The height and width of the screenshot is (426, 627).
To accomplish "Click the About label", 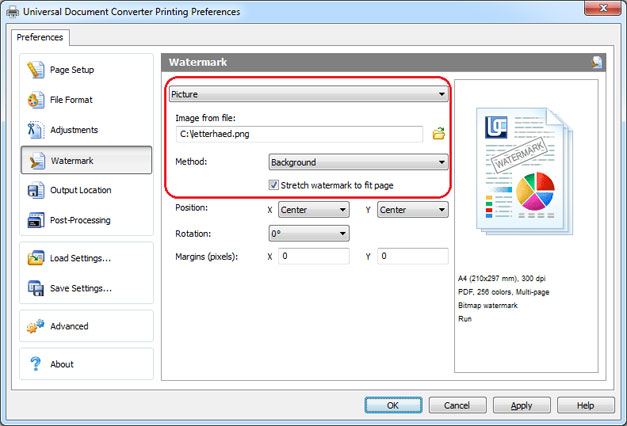I will point(62,364).
